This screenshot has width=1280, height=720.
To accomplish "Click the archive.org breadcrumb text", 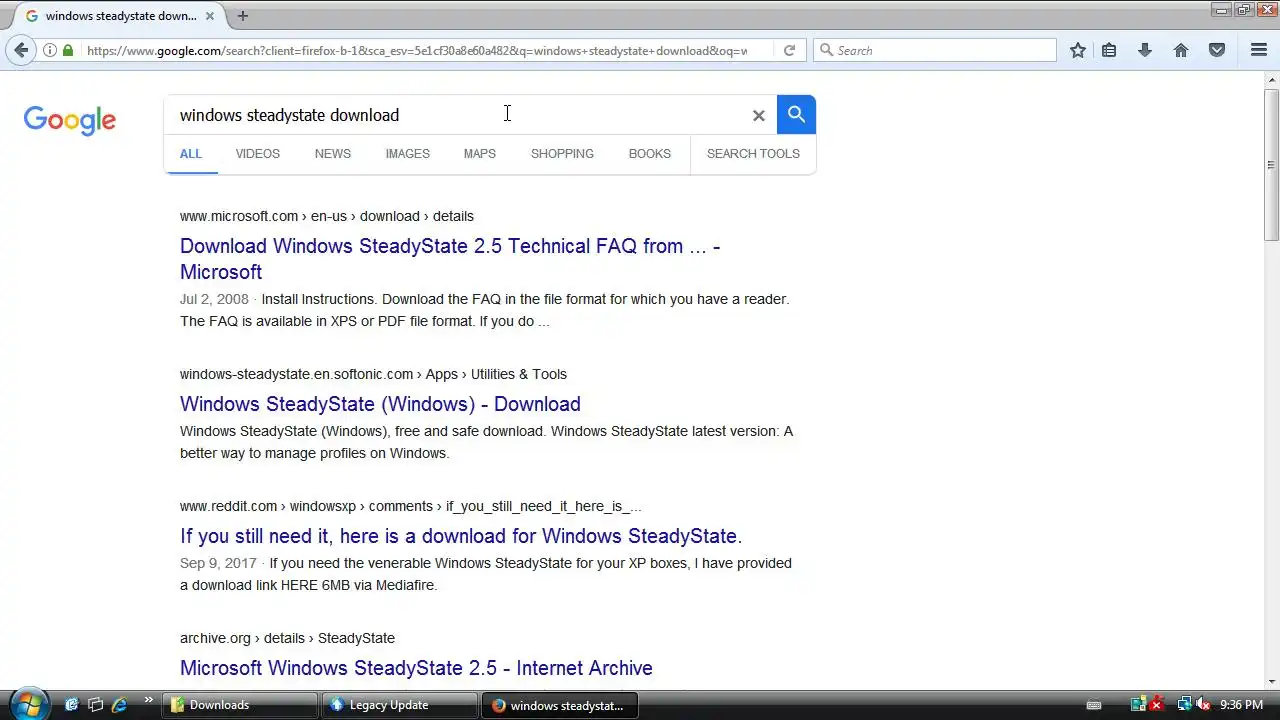I will [215, 638].
